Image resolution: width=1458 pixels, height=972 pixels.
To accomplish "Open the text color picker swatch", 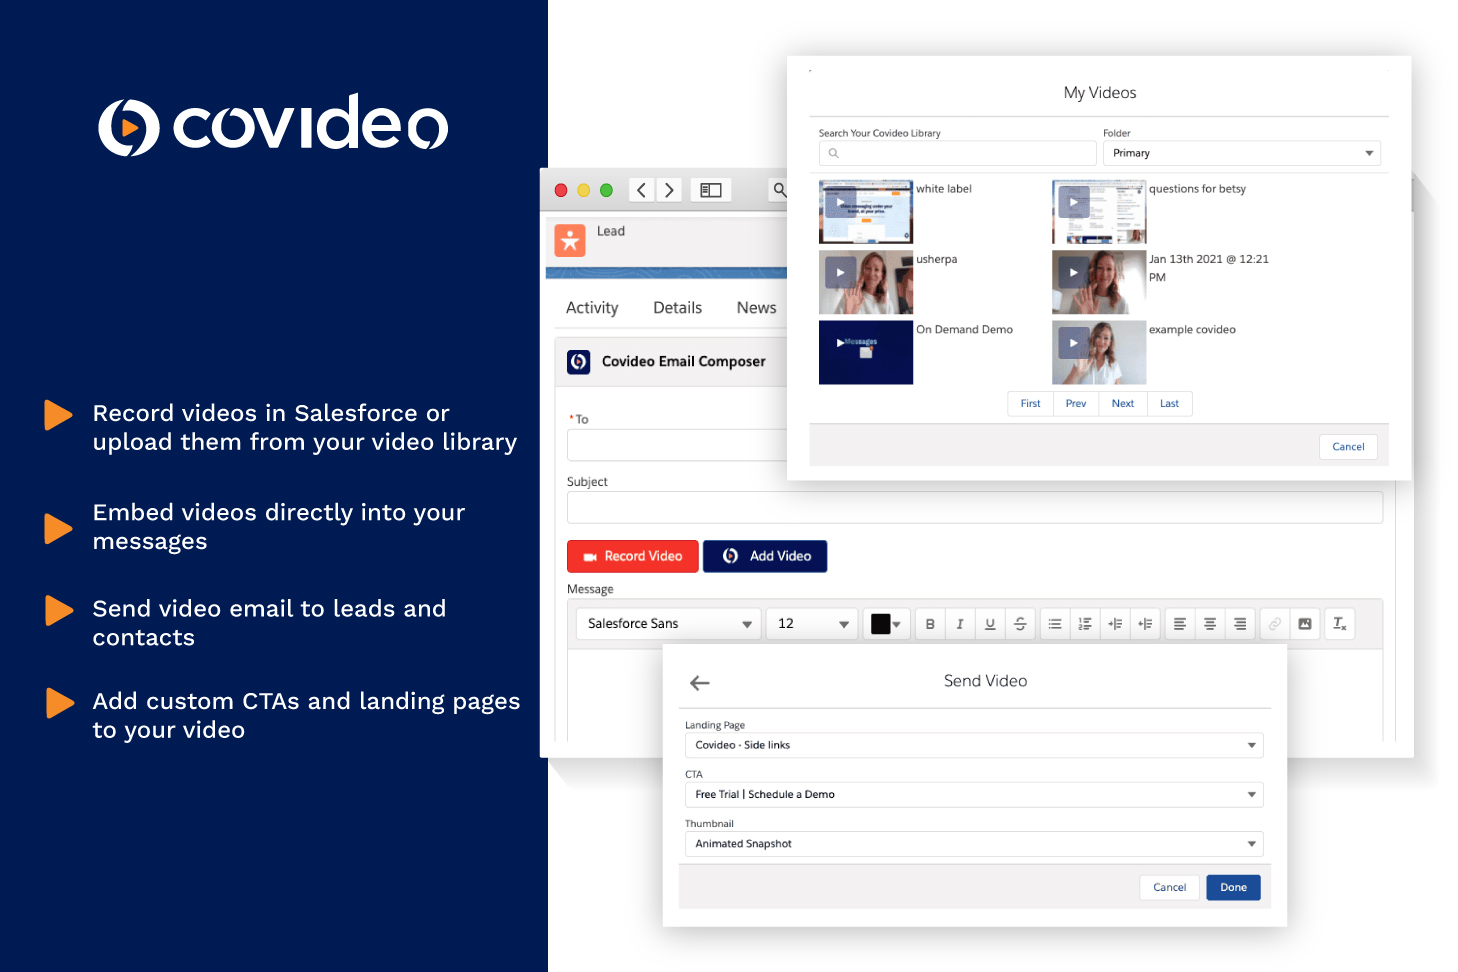I will 885,624.
